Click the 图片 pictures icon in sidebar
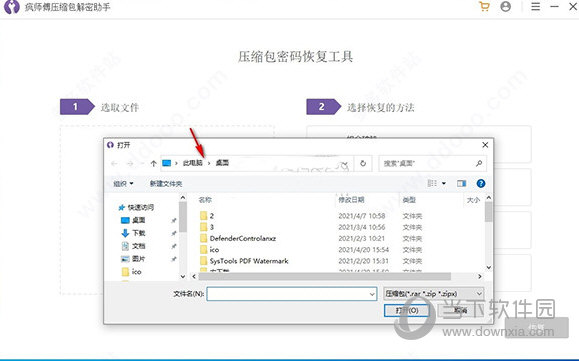The image size is (579, 361). [x=125, y=259]
